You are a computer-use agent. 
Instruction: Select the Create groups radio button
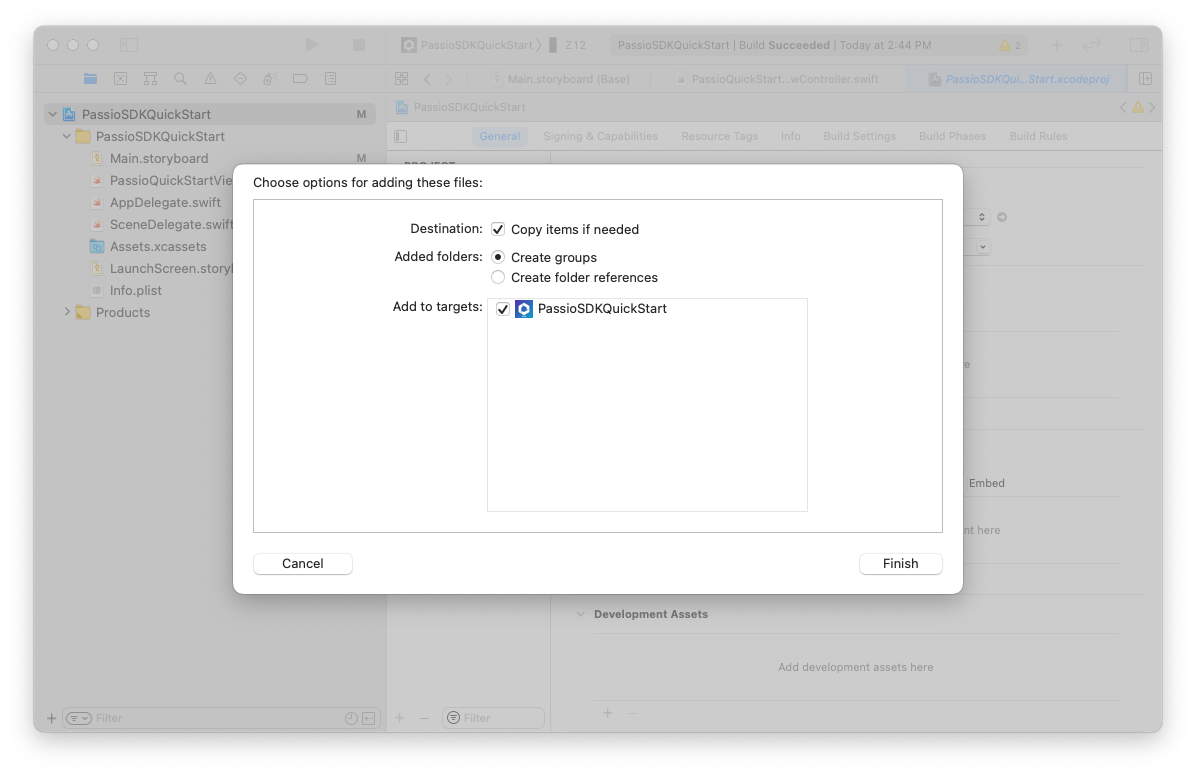[x=498, y=257]
